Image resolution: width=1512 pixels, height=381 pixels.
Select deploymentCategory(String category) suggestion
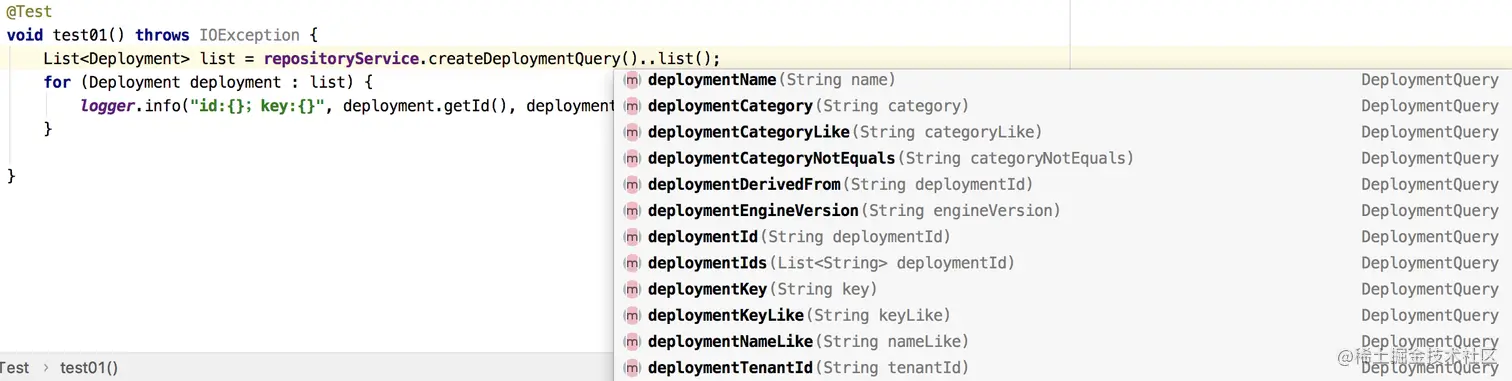[x=1062, y=106]
